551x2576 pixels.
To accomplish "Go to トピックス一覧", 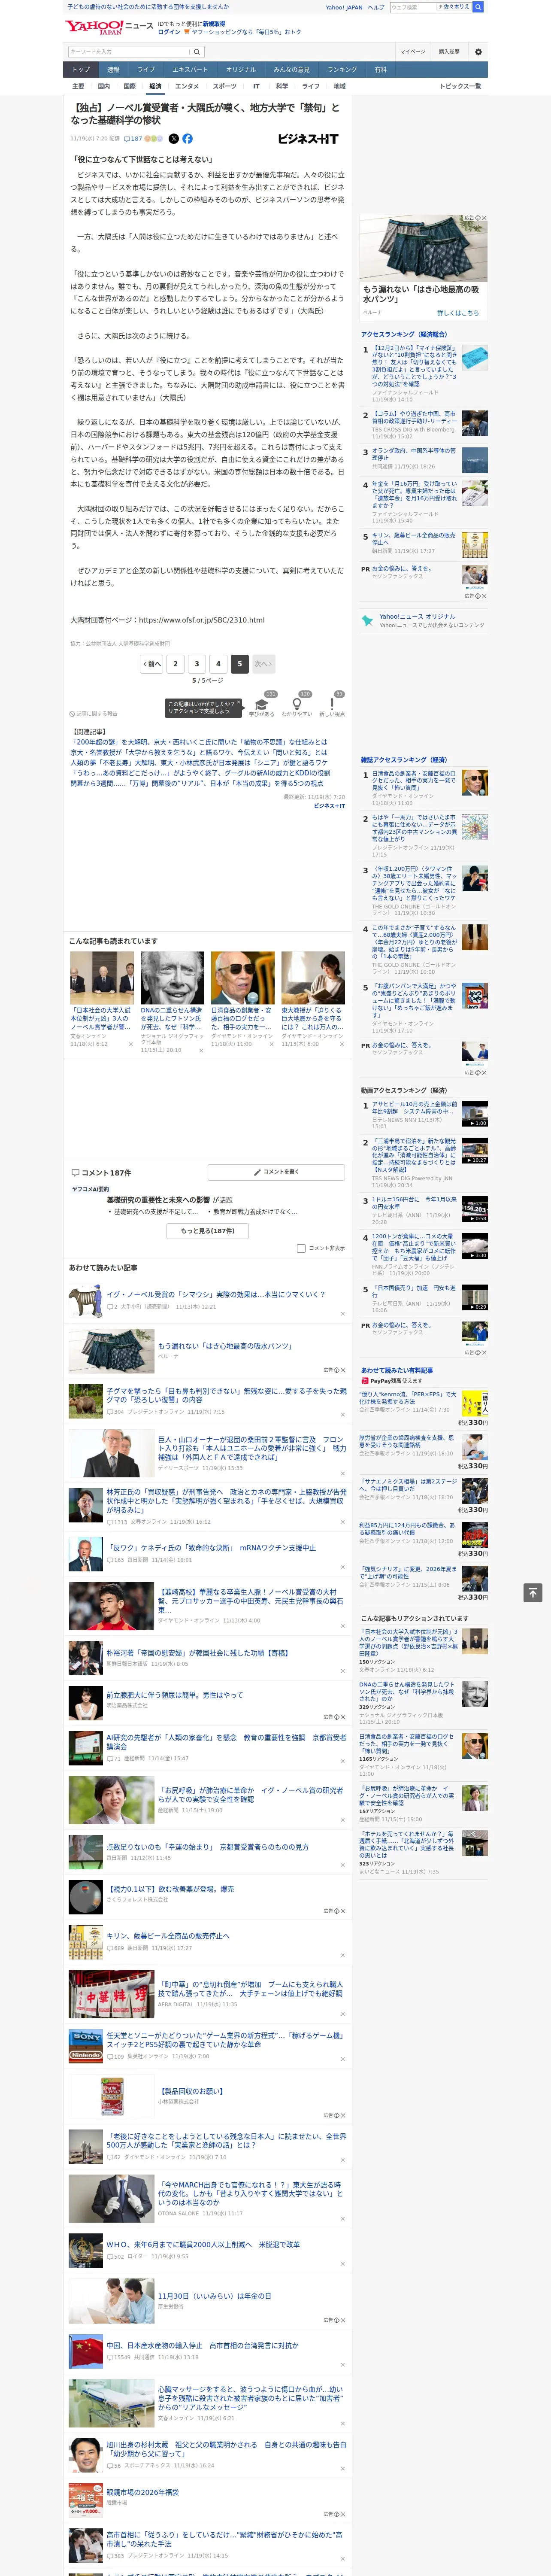I will point(460,86).
